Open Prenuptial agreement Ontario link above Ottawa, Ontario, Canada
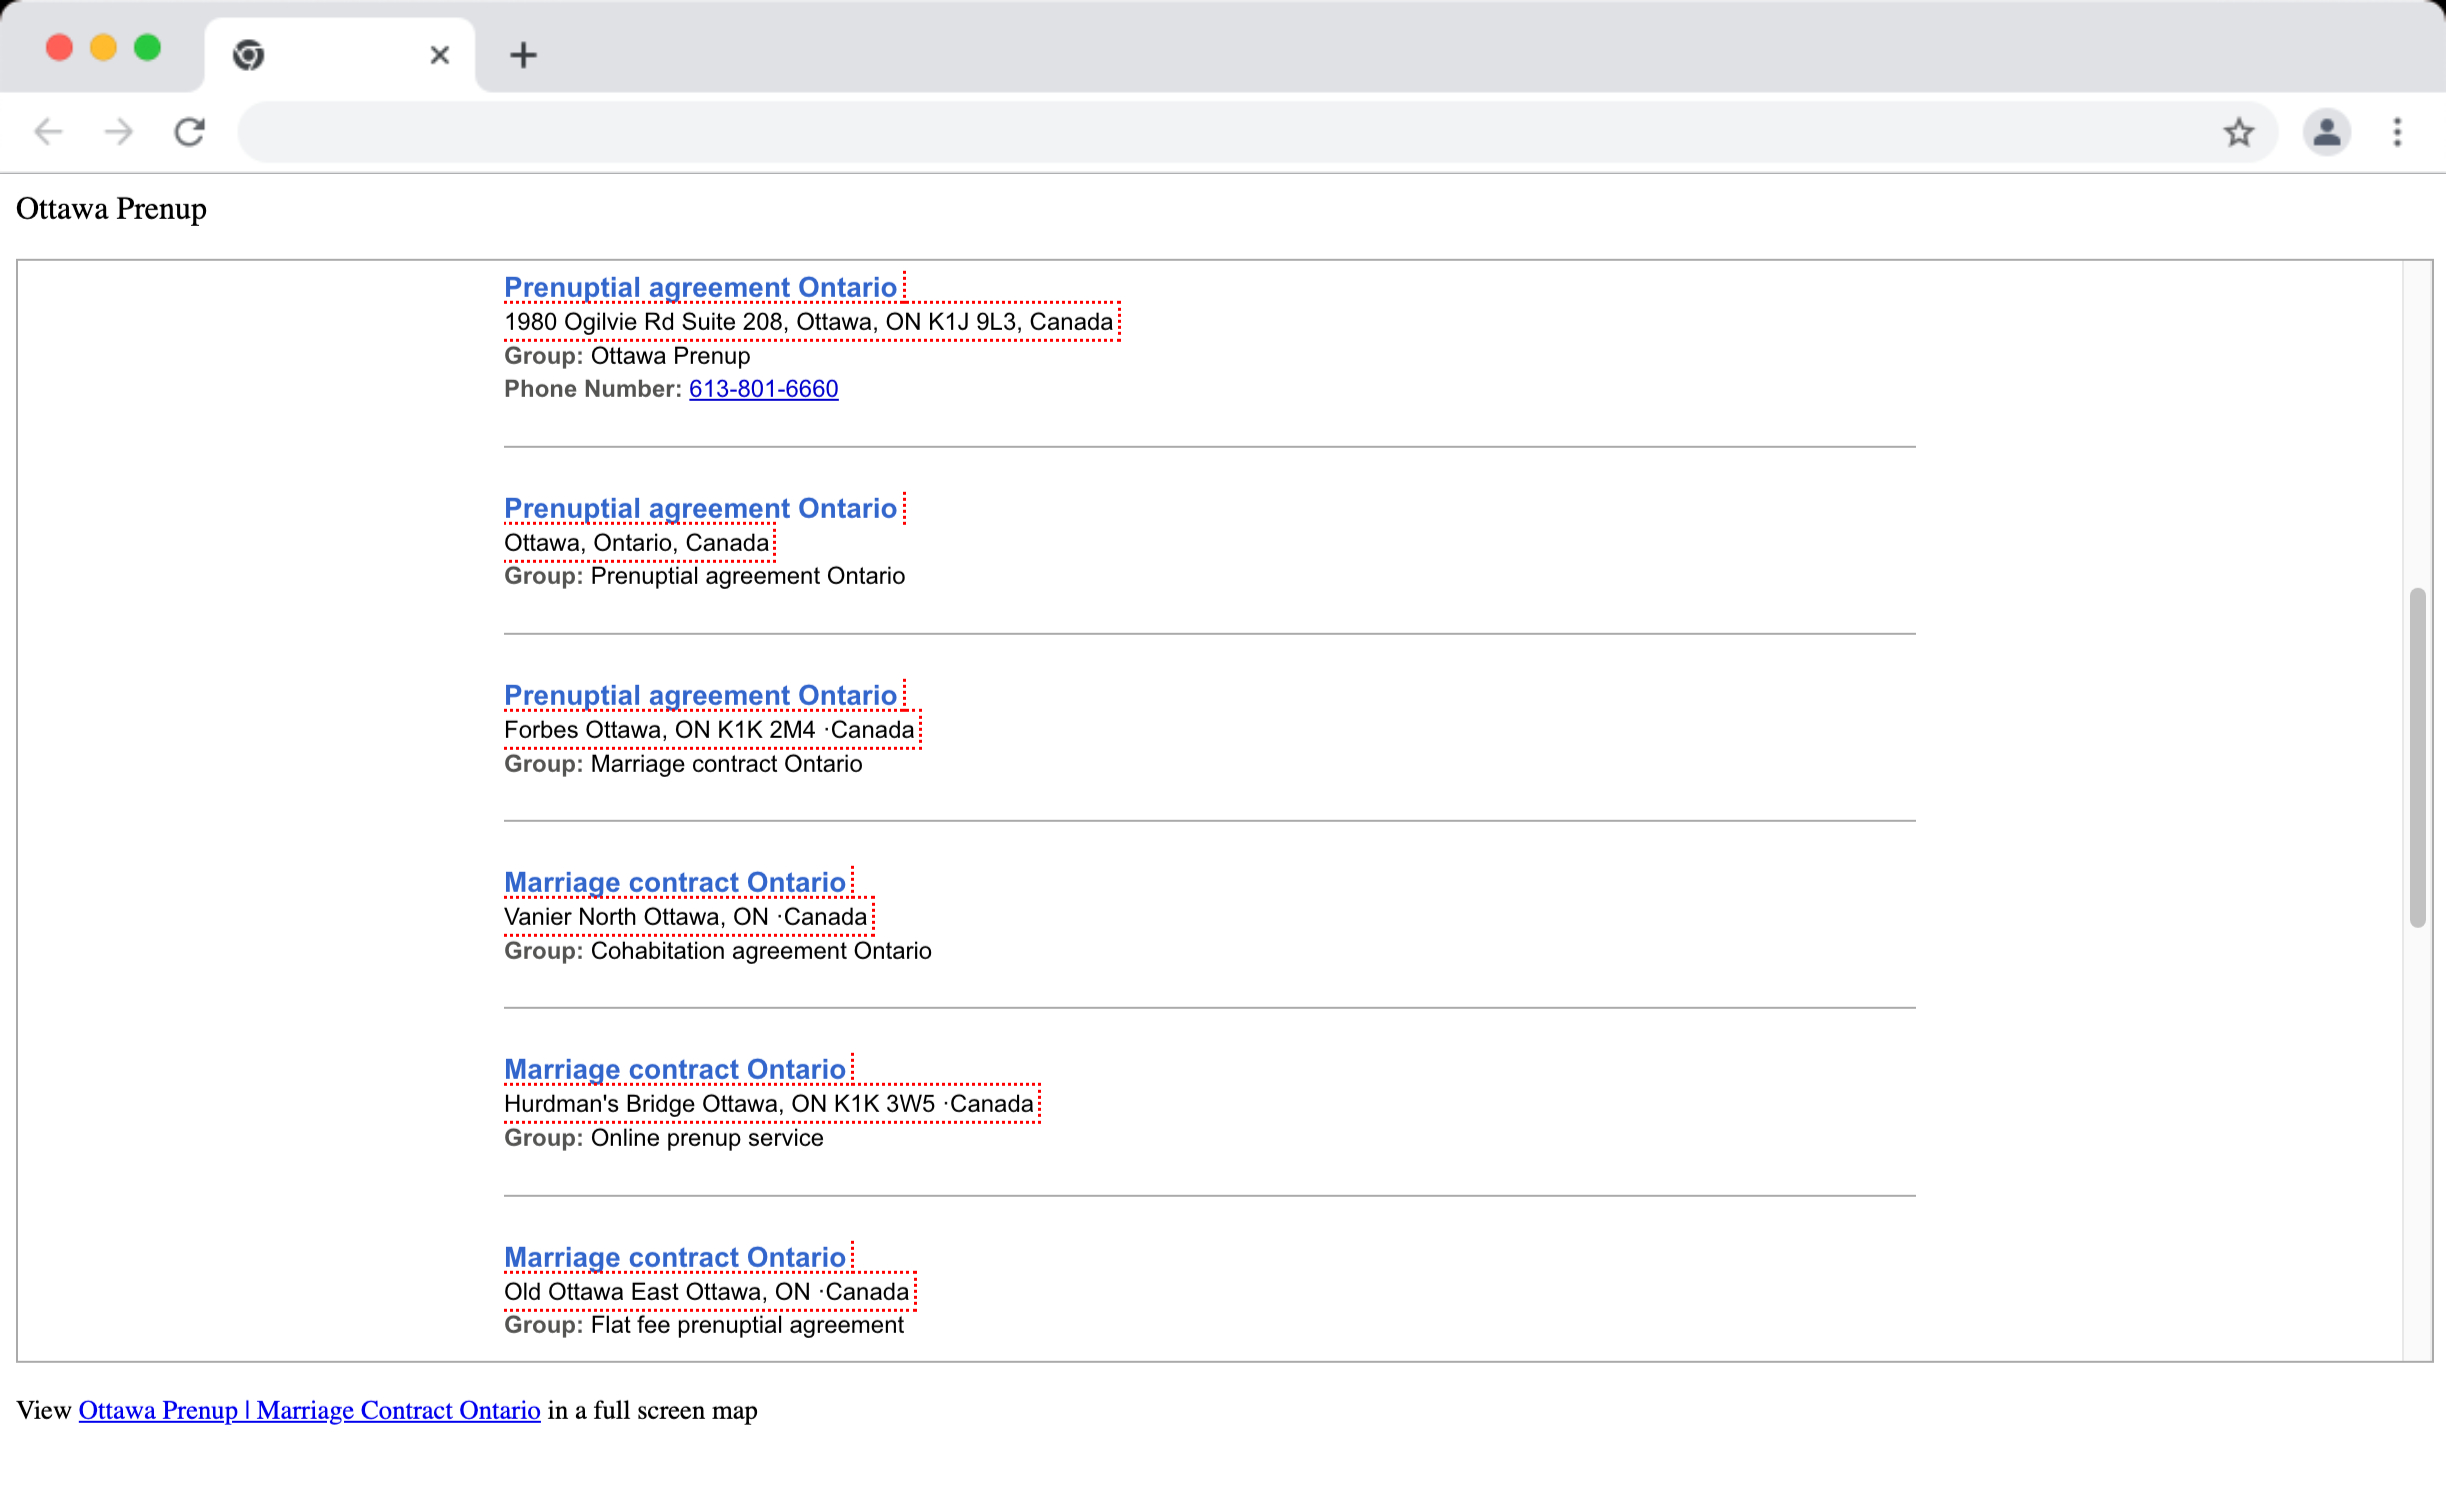This screenshot has height=1507, width=2446. [700, 509]
